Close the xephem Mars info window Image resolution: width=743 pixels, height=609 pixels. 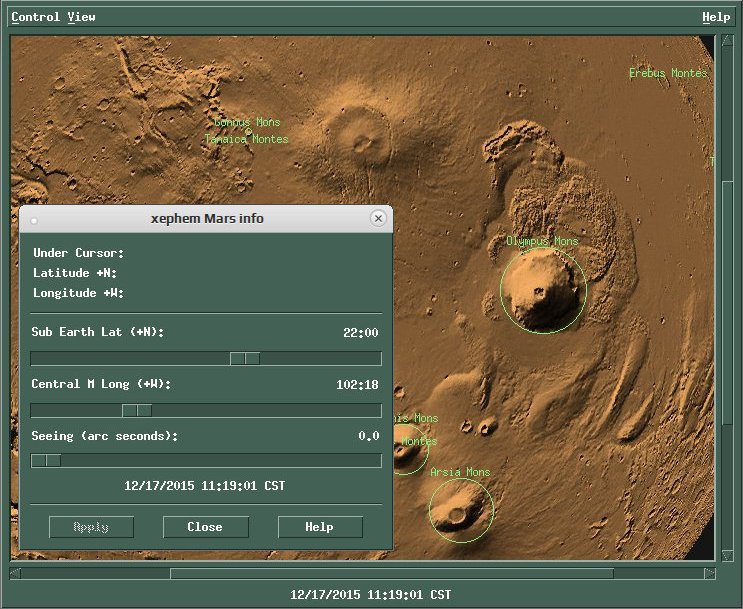378,218
